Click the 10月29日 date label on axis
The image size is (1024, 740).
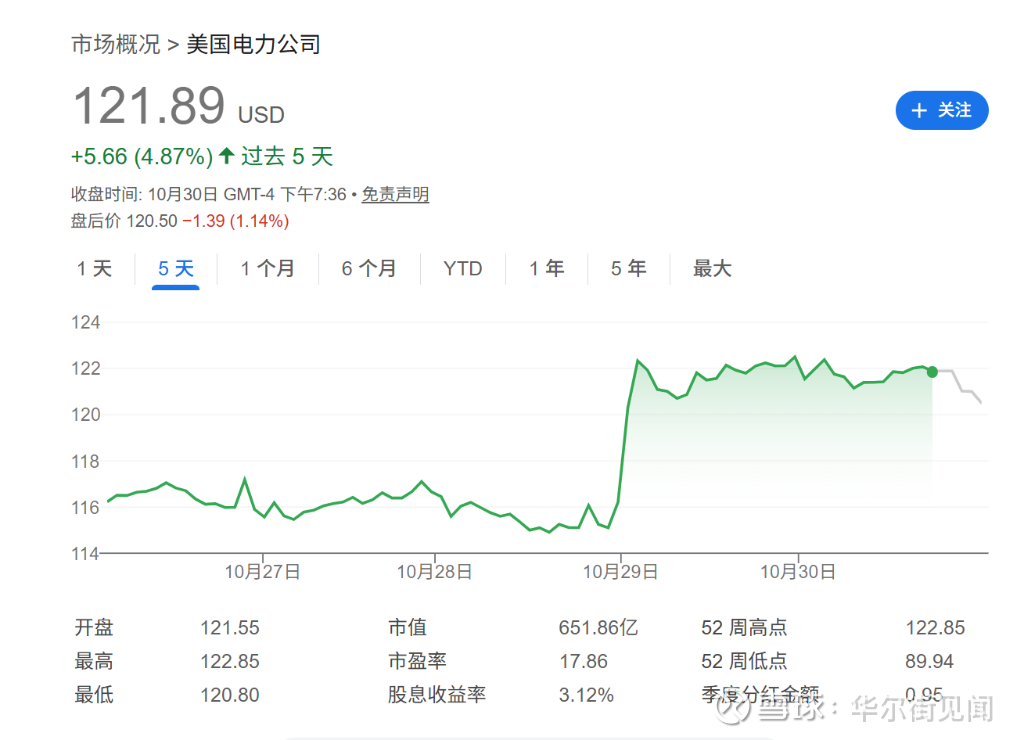pos(620,572)
